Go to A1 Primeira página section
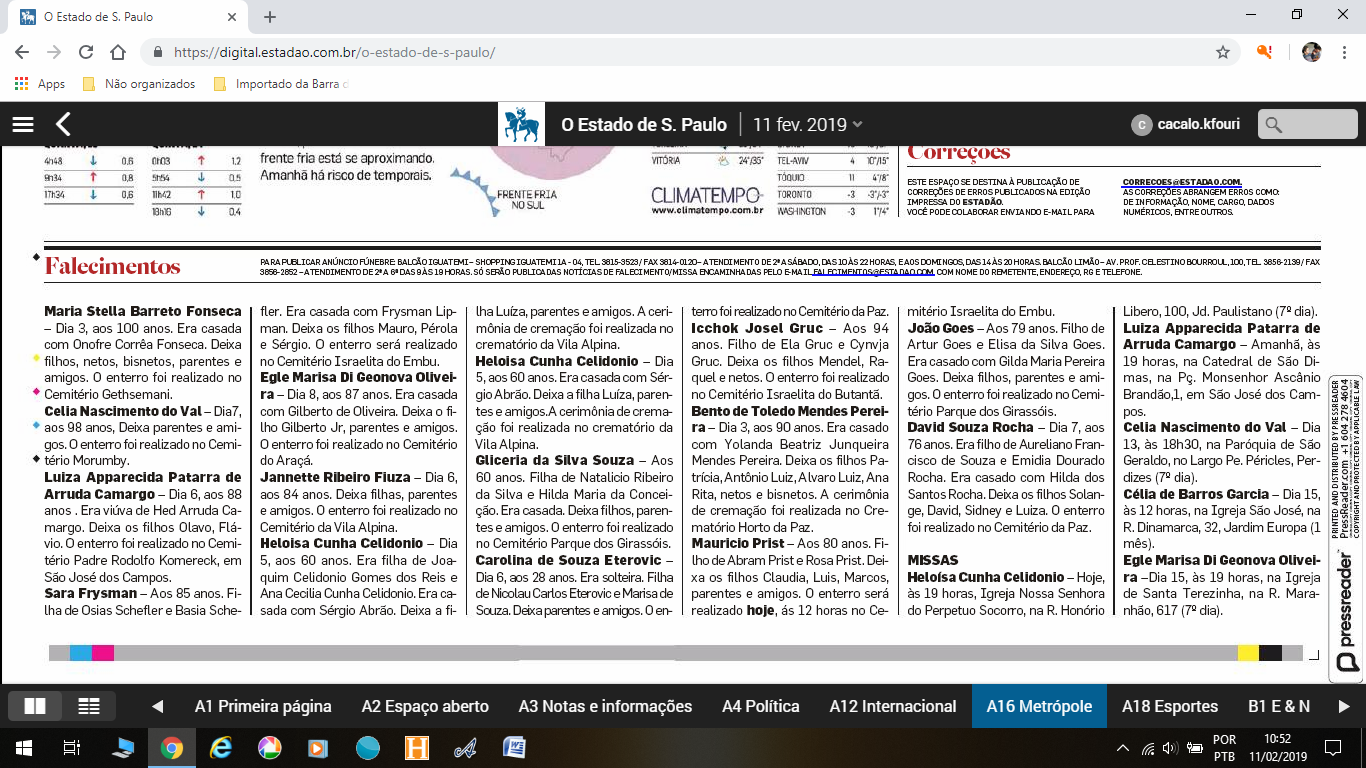The image size is (1366, 768). click(x=263, y=706)
